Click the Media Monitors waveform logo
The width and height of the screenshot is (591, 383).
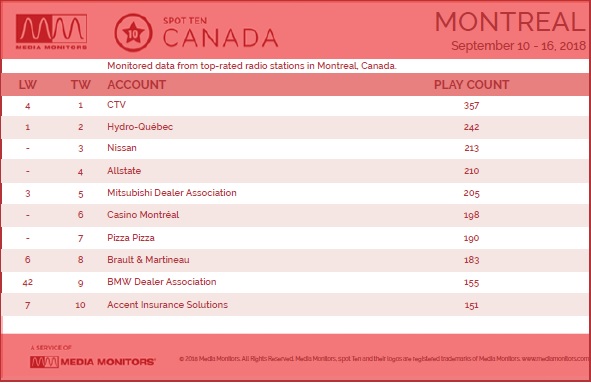[51, 32]
